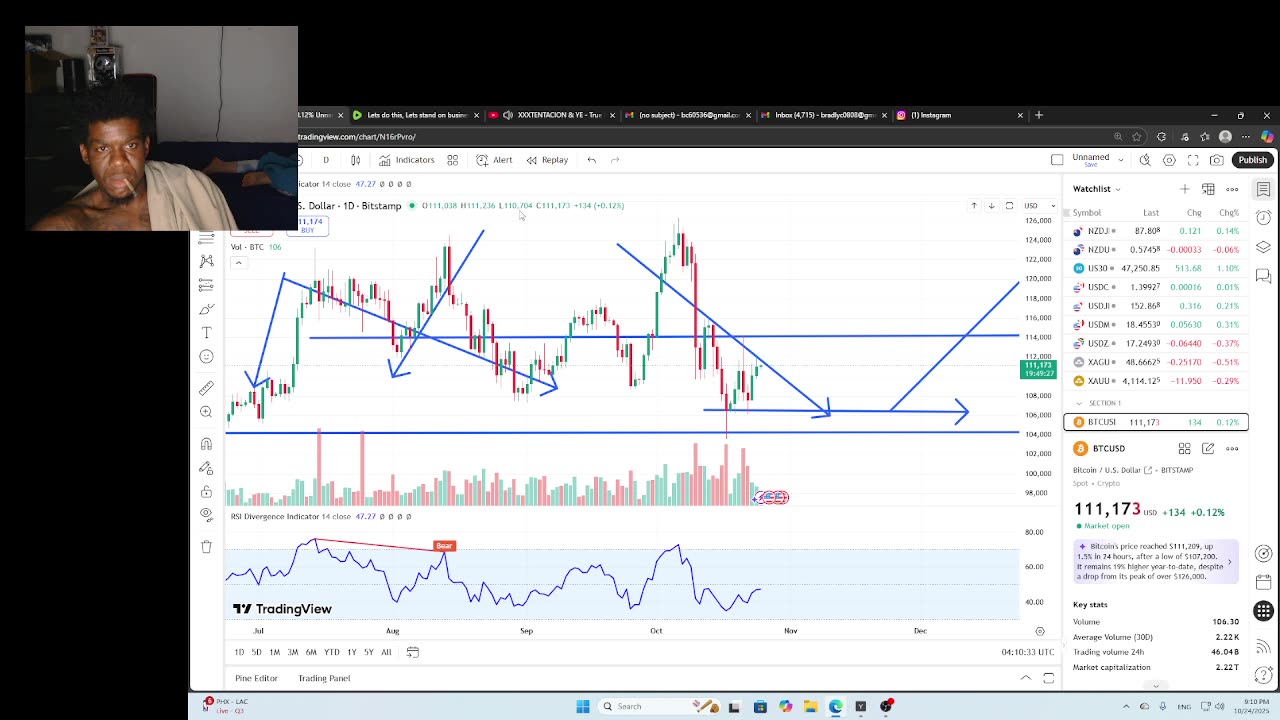Screen dimensions: 1280x720
Task: Take a chart snapshot with camera icon
Action: 1217,160
